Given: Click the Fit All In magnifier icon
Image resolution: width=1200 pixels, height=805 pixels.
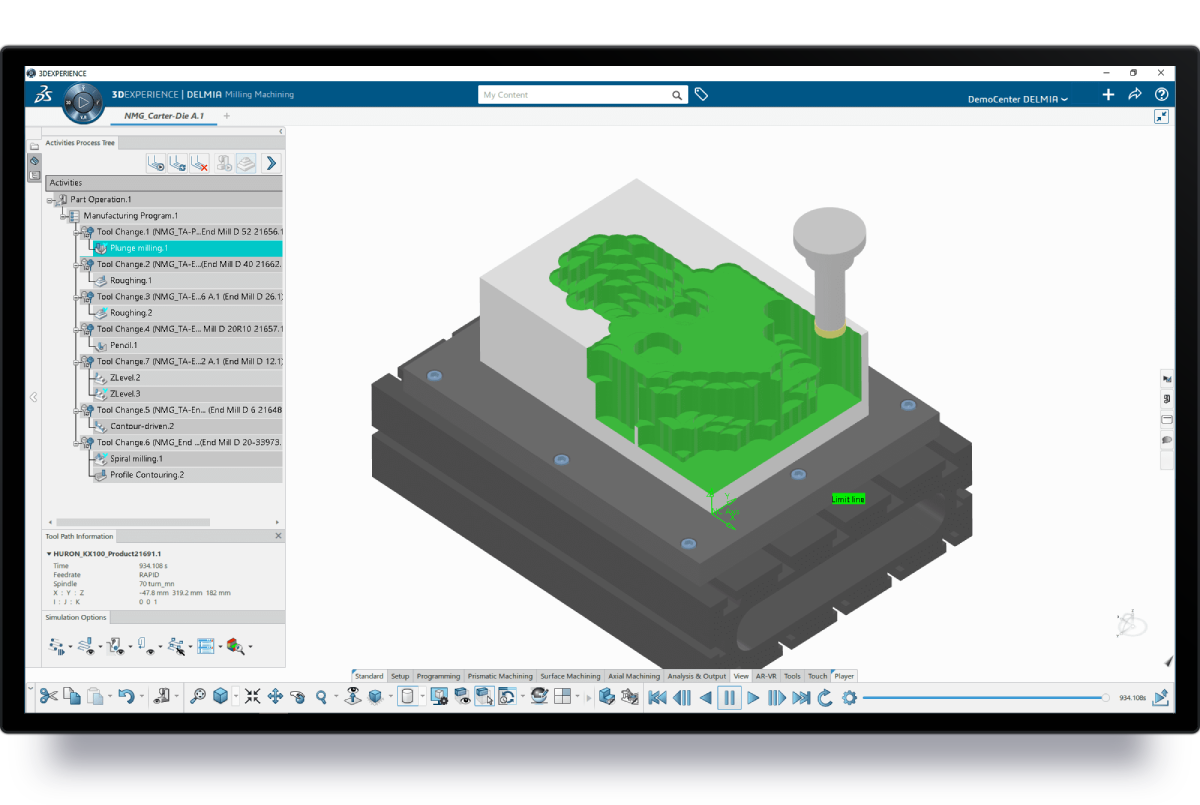Looking at the screenshot, I should [197, 697].
